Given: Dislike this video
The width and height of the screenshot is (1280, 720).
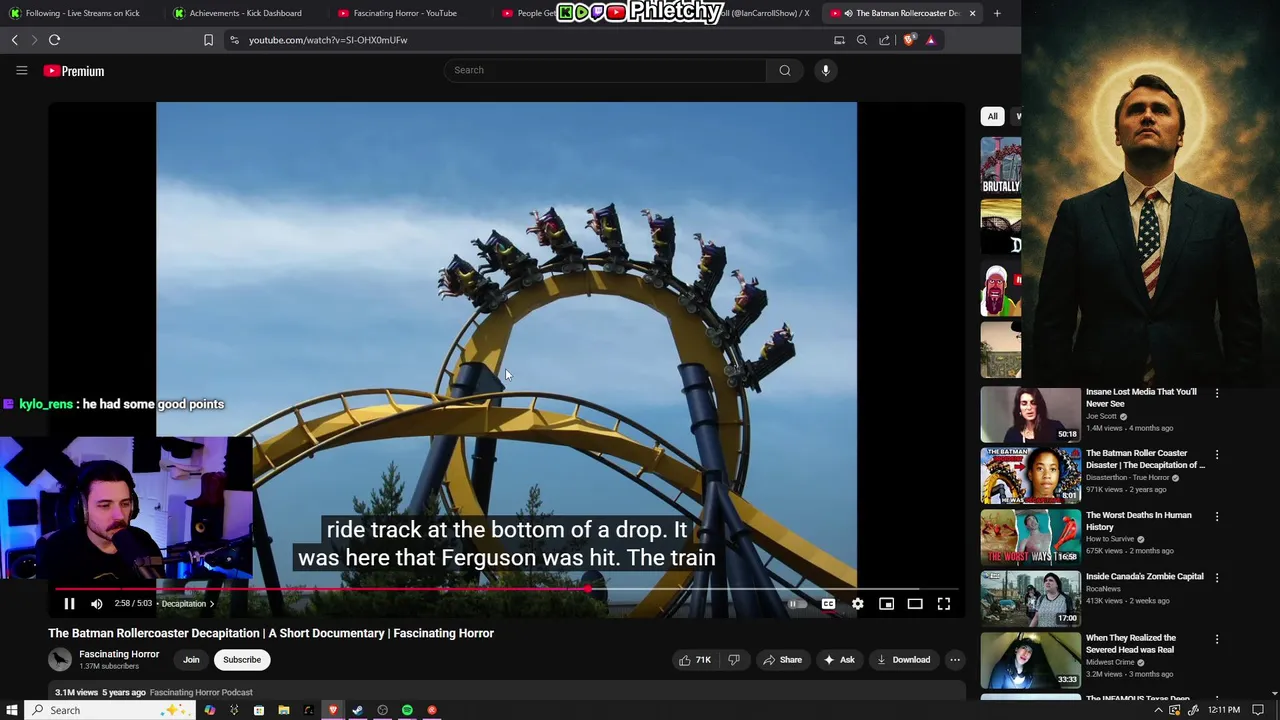Looking at the screenshot, I should tap(734, 660).
